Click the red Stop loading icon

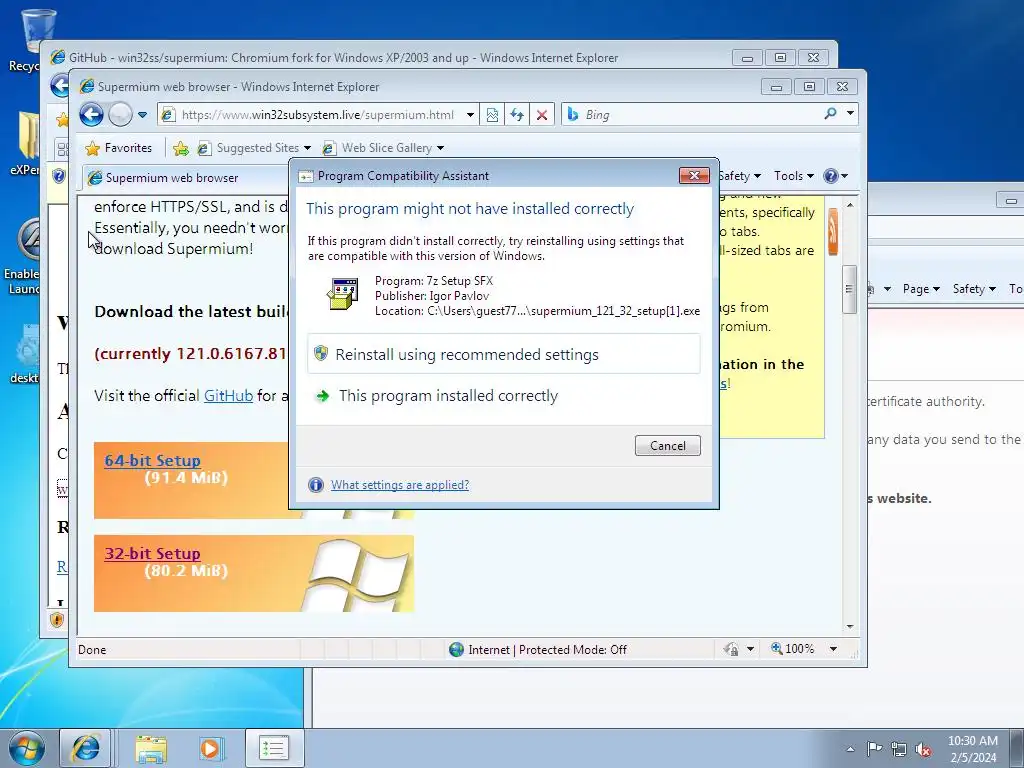541,115
